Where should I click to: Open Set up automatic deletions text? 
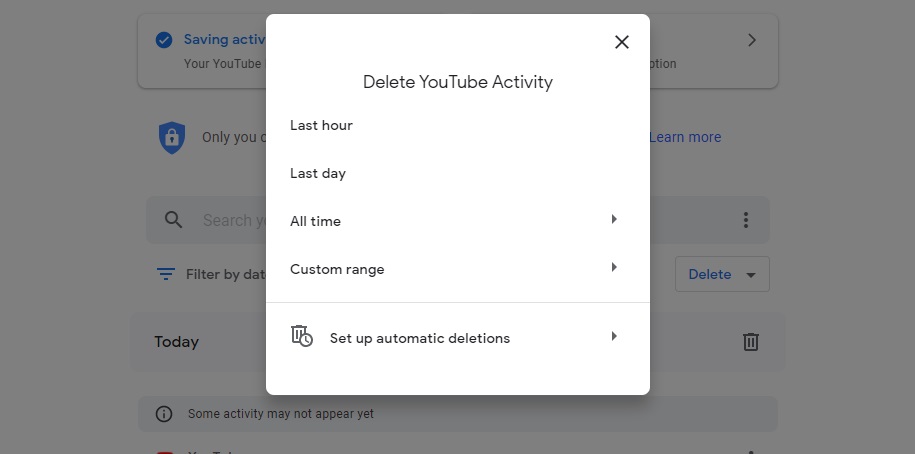[419, 338]
